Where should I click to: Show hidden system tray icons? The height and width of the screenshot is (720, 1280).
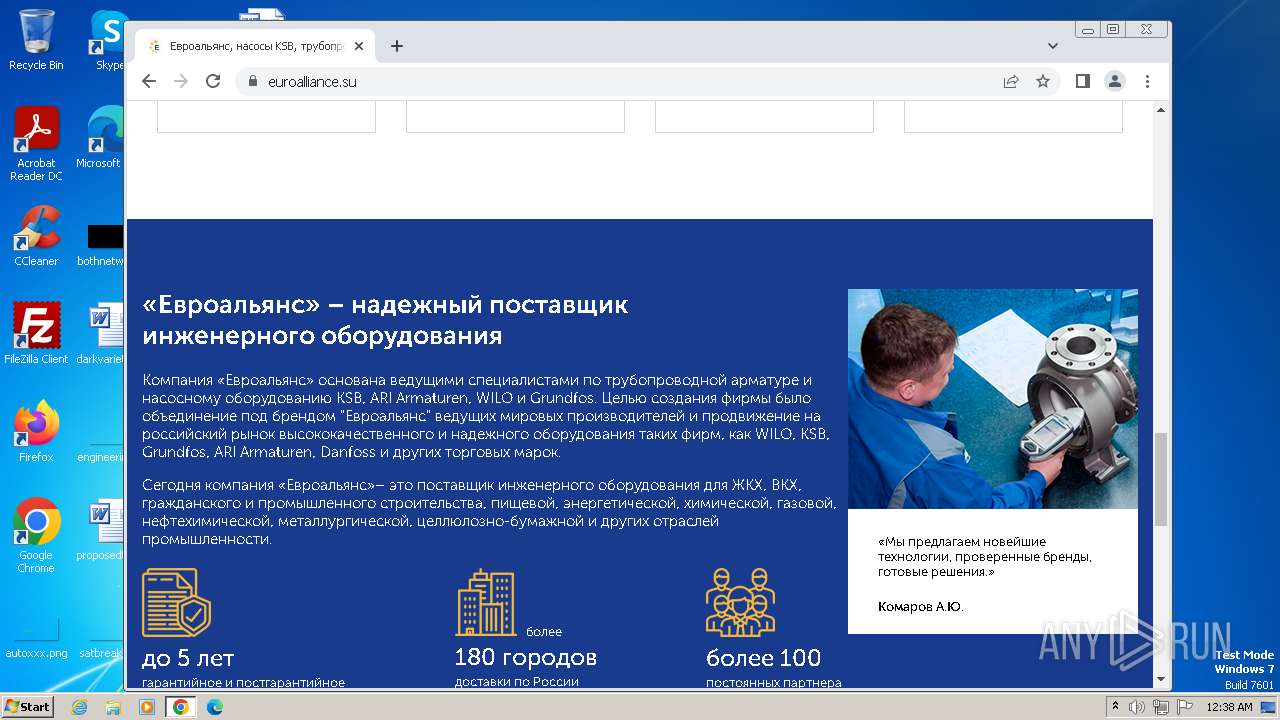[x=1115, y=707]
